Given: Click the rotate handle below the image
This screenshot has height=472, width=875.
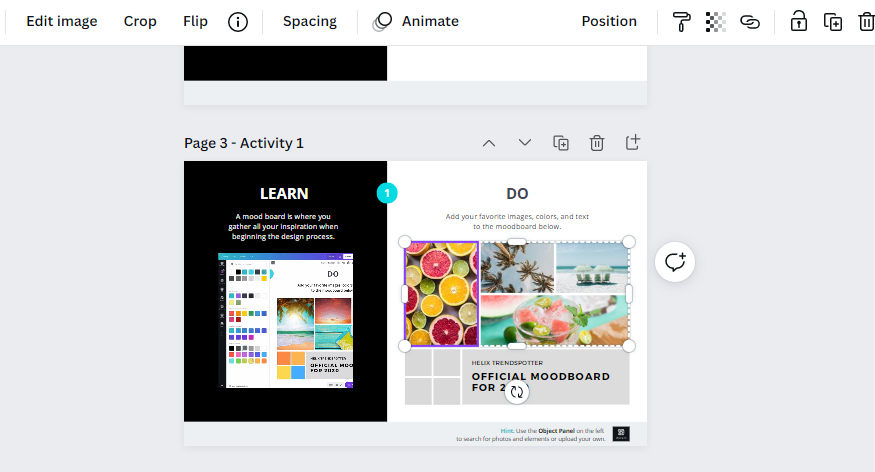Looking at the screenshot, I should [x=517, y=392].
